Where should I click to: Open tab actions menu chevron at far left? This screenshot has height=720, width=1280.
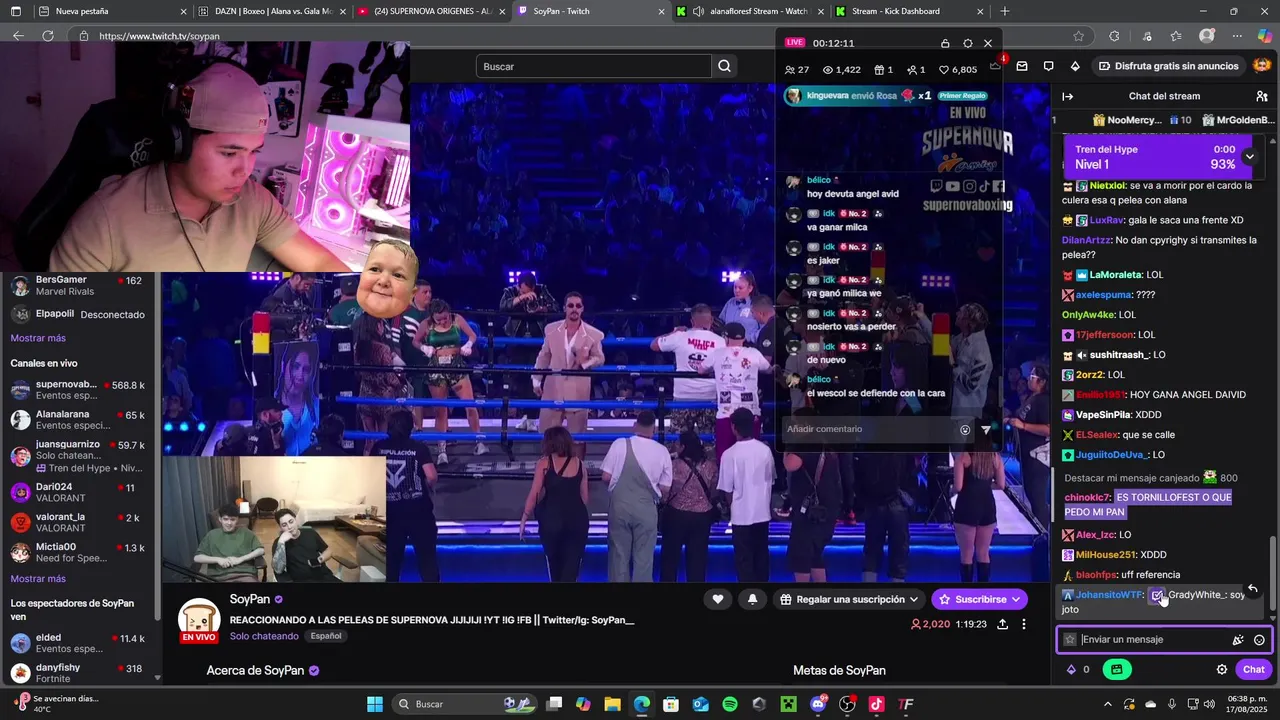point(14,11)
